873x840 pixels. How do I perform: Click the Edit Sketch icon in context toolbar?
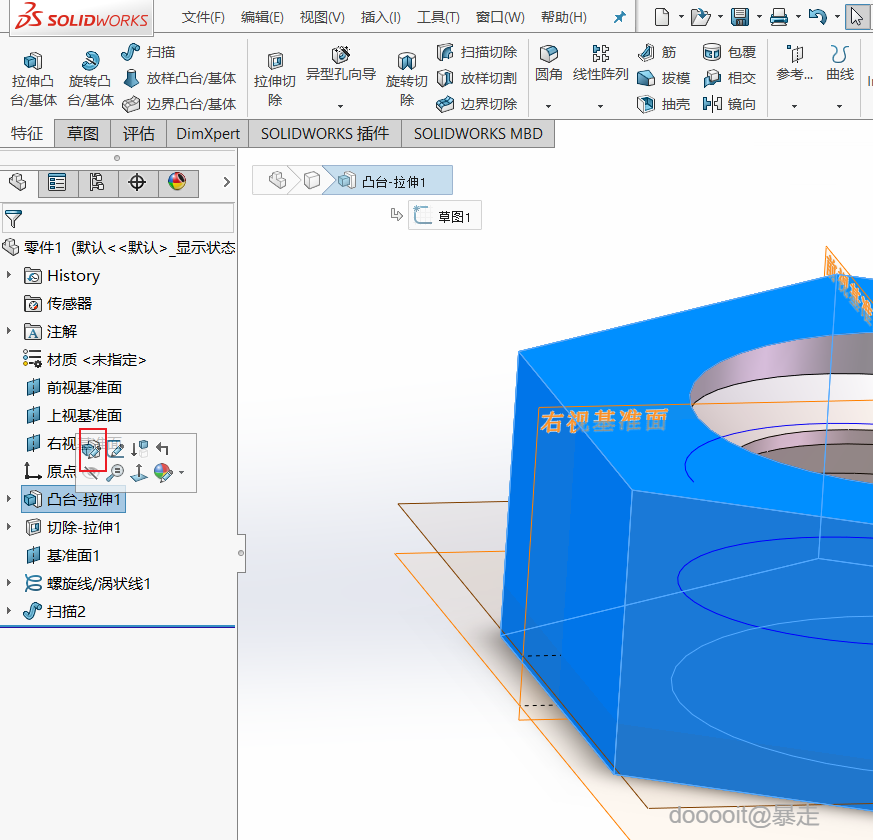(x=117, y=450)
